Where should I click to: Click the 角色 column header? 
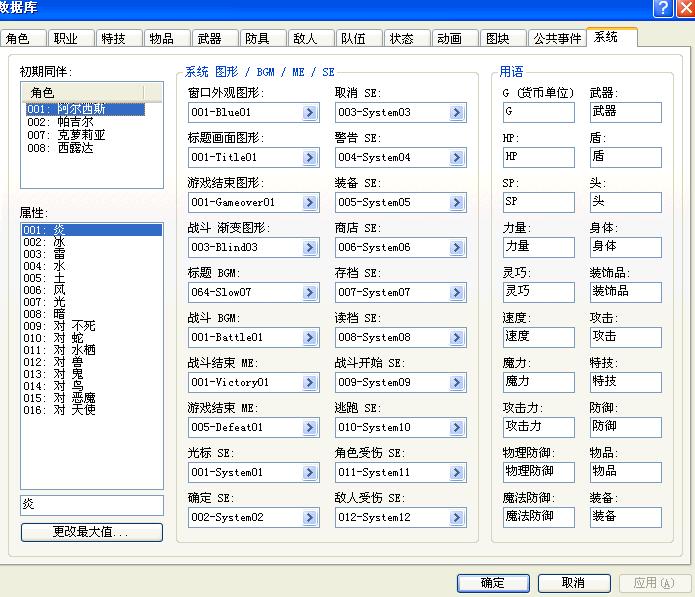pos(83,93)
